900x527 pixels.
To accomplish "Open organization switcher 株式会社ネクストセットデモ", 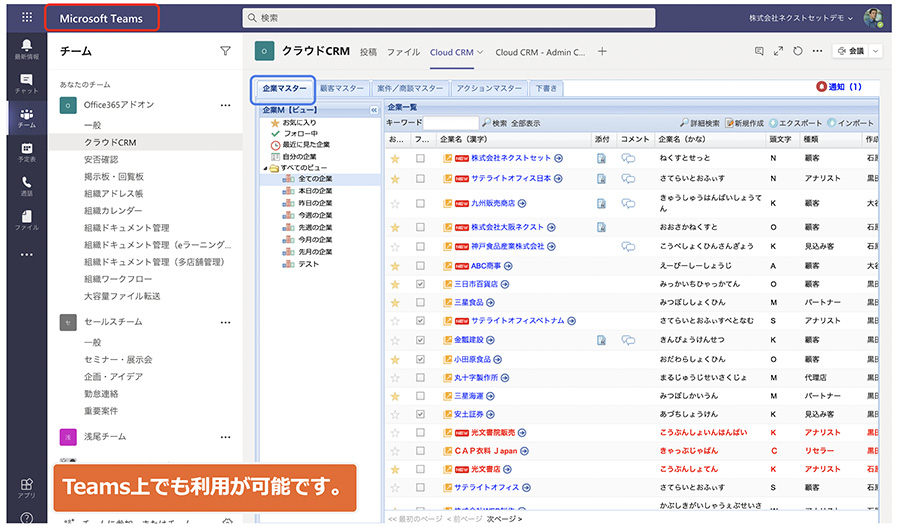I will click(801, 18).
